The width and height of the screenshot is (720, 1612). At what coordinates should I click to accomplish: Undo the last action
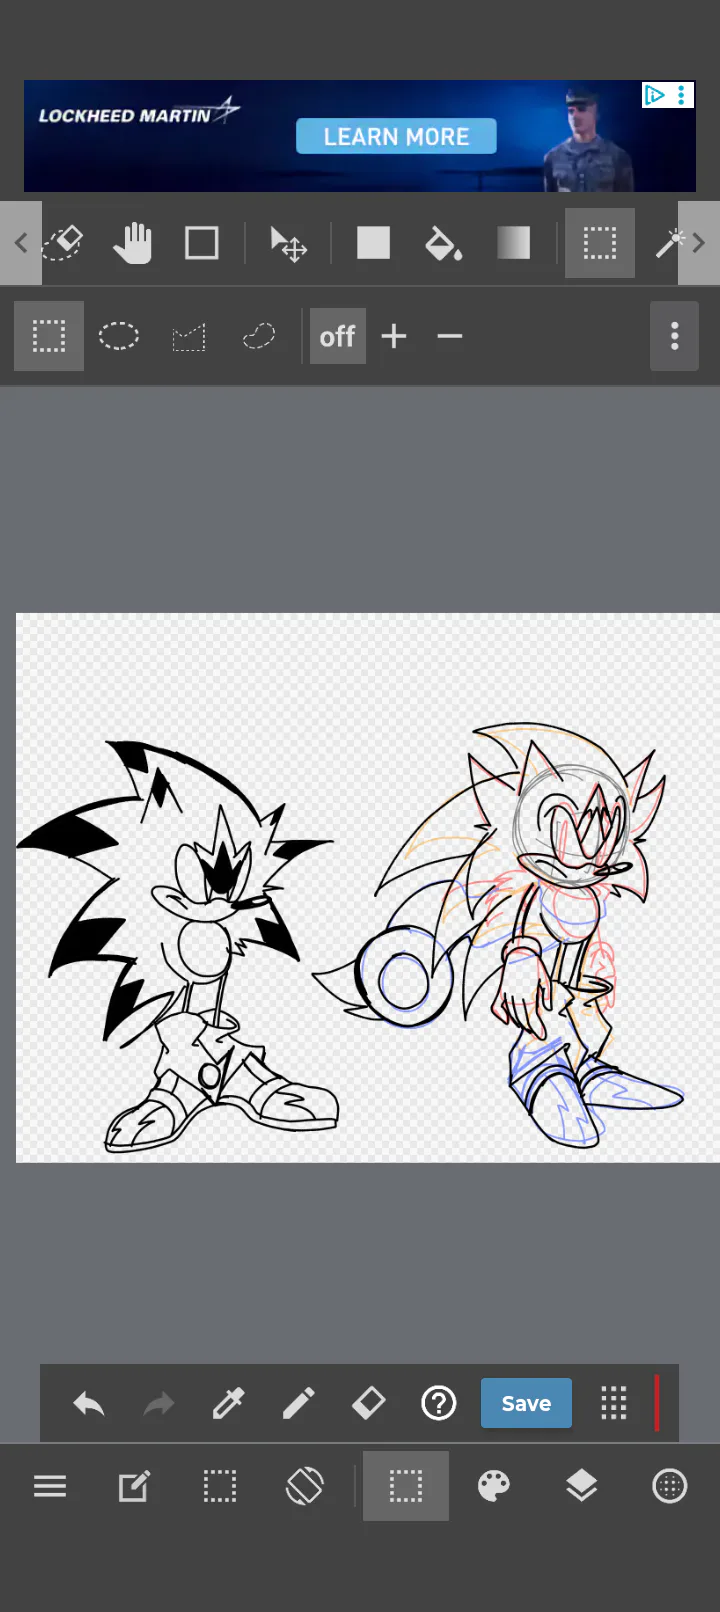[89, 1404]
